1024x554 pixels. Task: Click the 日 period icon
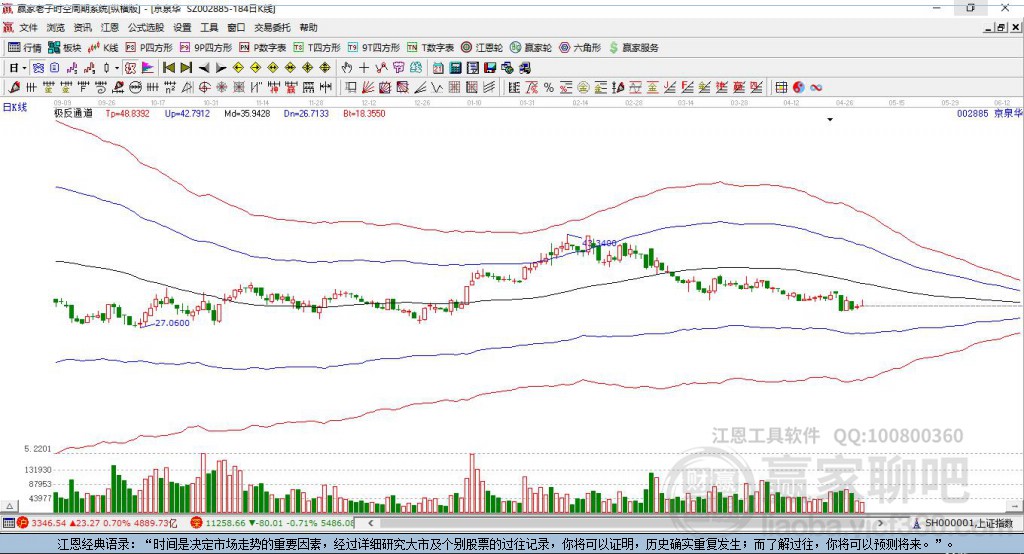(x=13, y=68)
